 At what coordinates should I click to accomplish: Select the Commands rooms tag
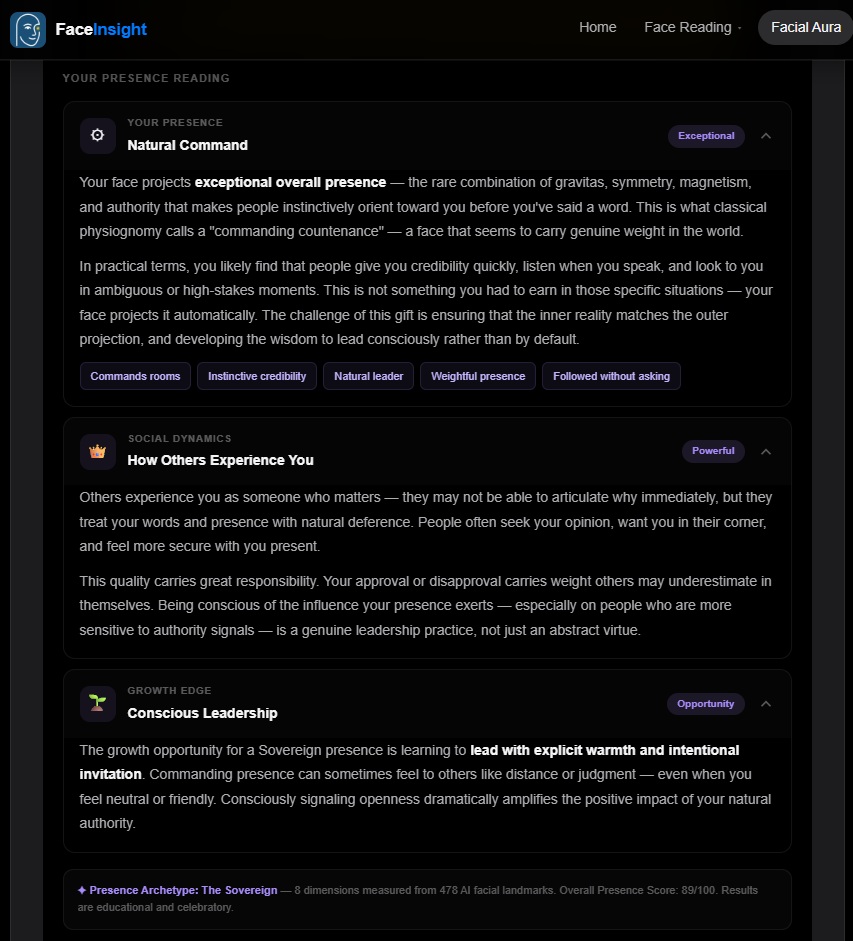coord(135,376)
